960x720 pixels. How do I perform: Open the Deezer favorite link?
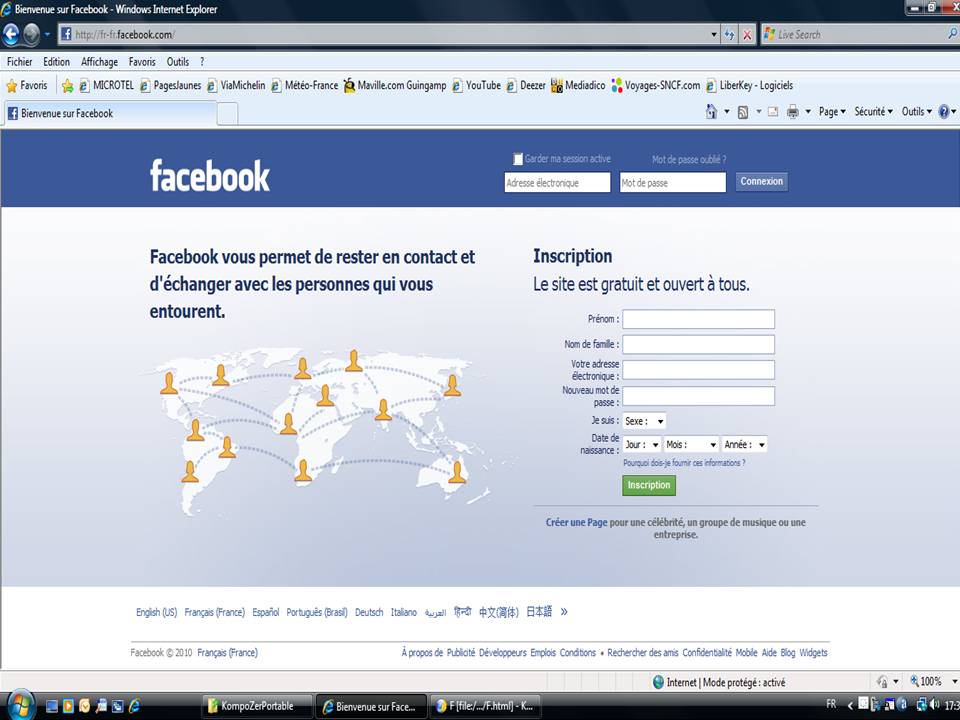(x=526, y=86)
